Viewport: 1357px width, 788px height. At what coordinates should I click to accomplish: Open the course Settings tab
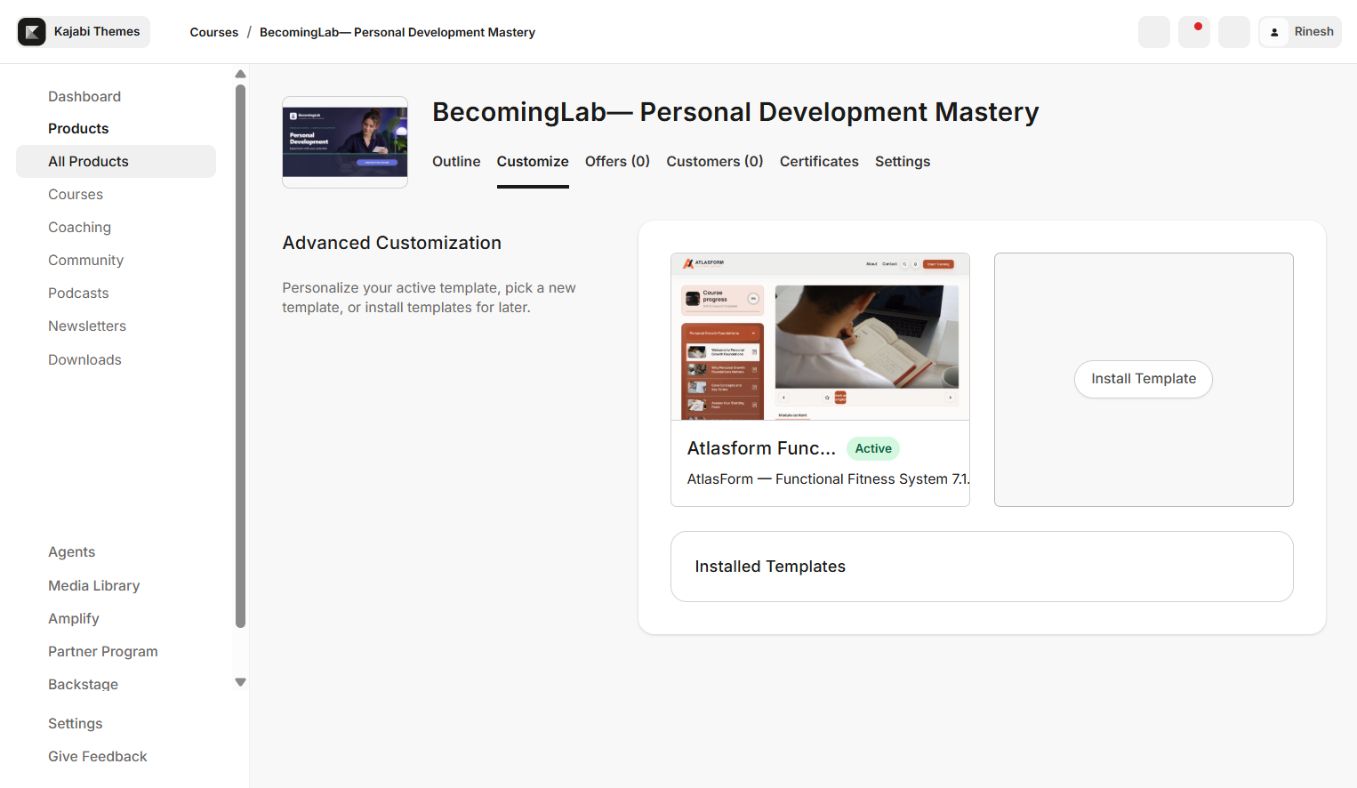click(x=903, y=161)
